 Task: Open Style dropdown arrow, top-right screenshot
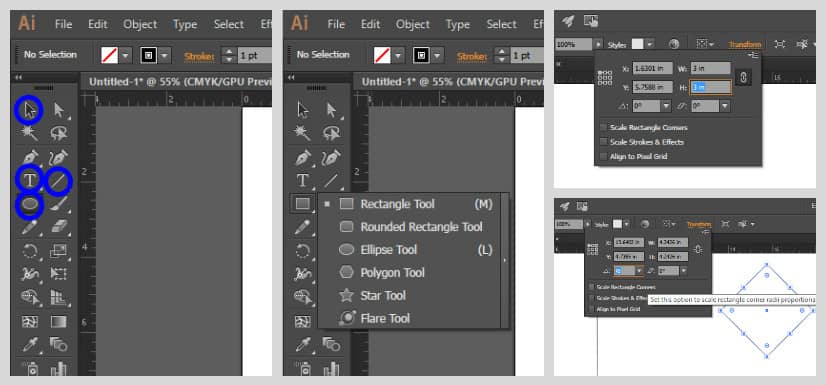click(650, 44)
